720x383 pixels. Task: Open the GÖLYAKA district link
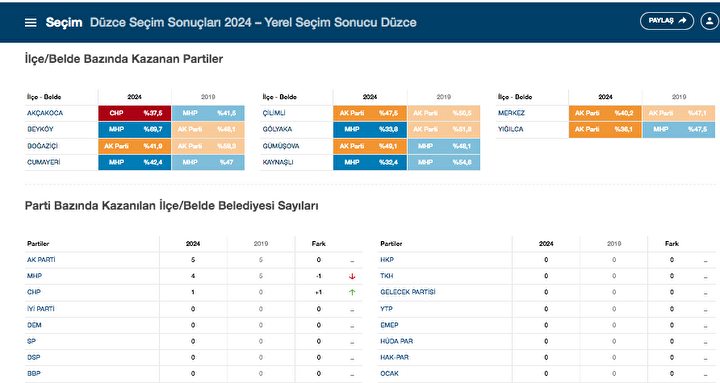coord(277,129)
